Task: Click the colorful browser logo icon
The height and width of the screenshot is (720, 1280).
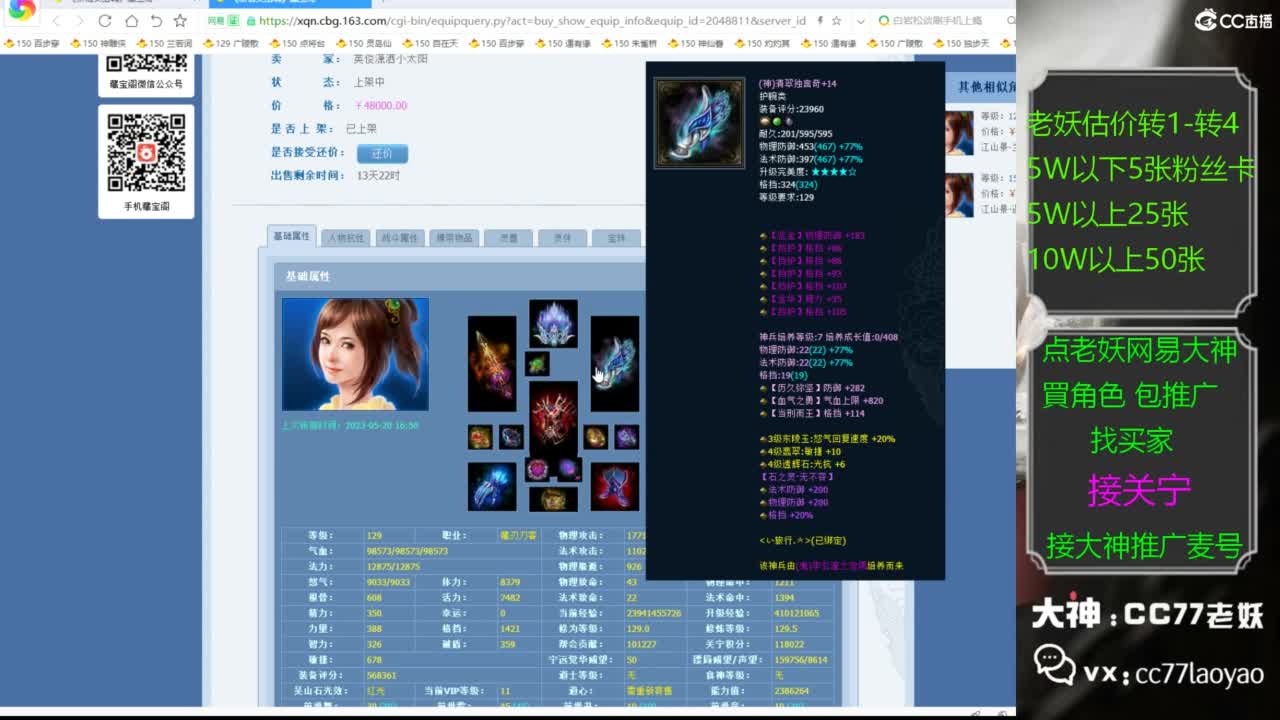Action: 21,9
